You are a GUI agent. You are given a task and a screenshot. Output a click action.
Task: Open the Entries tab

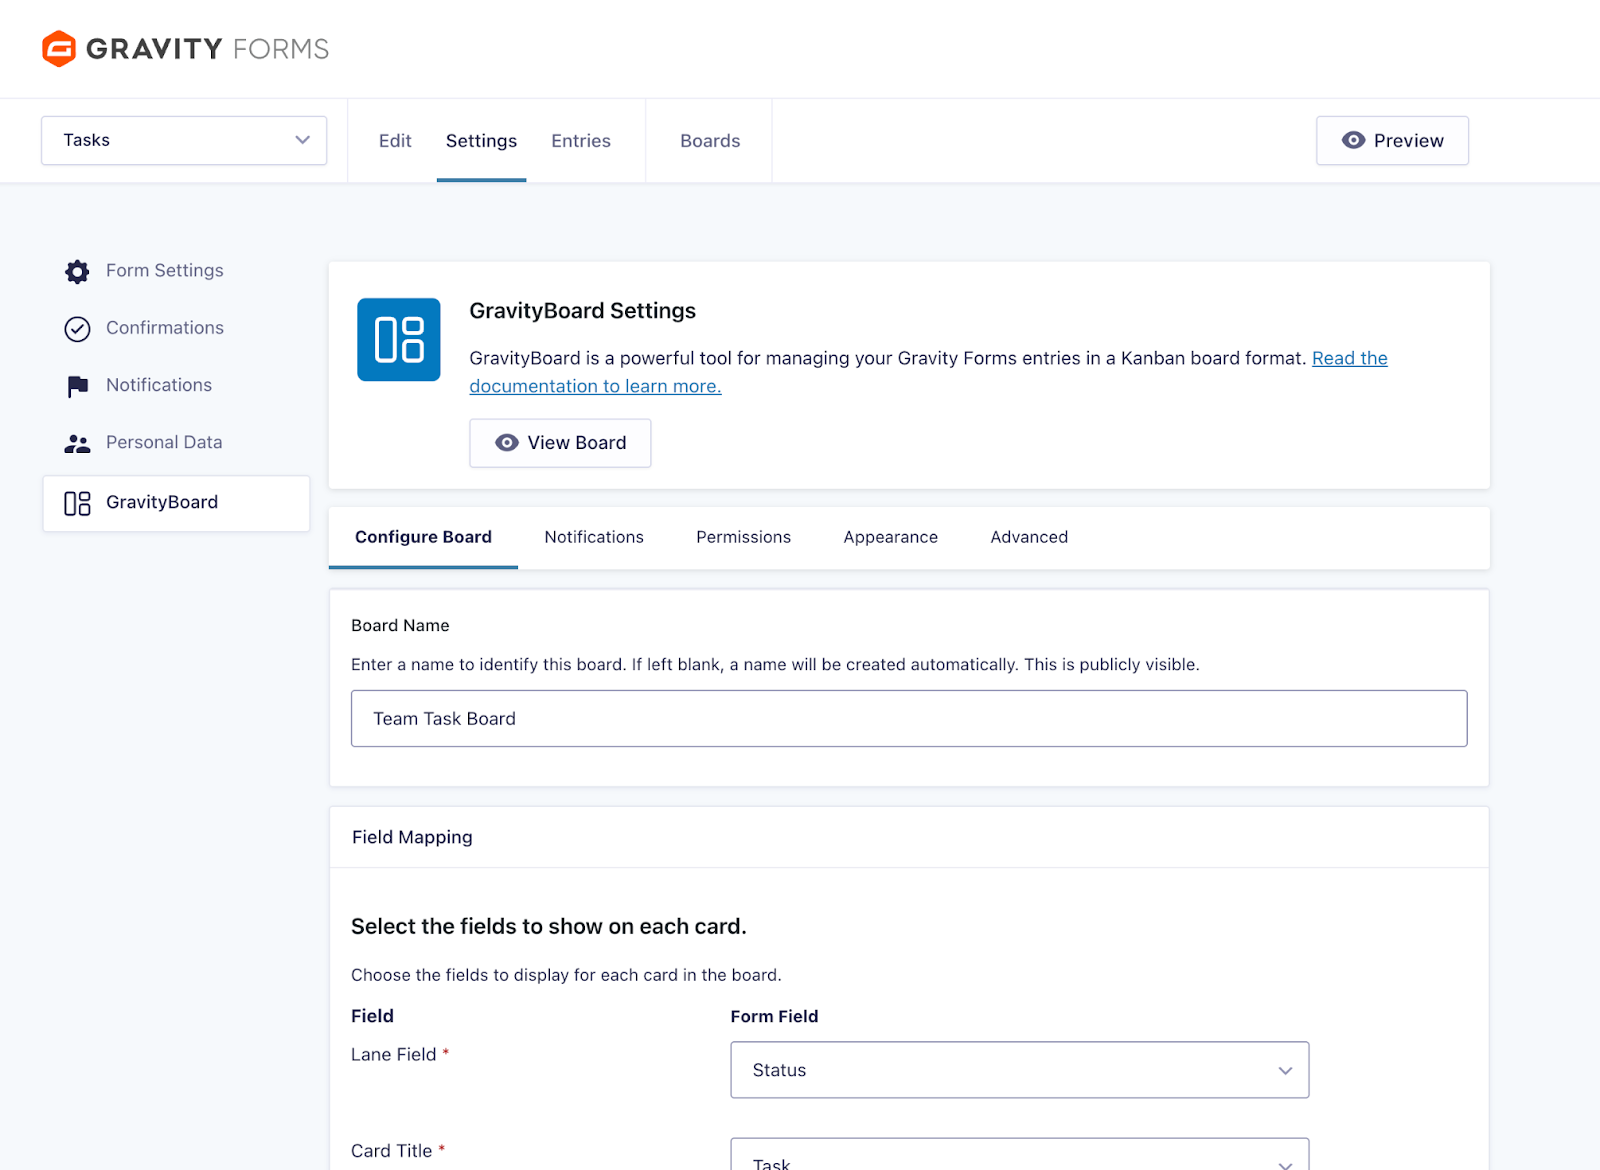581,141
